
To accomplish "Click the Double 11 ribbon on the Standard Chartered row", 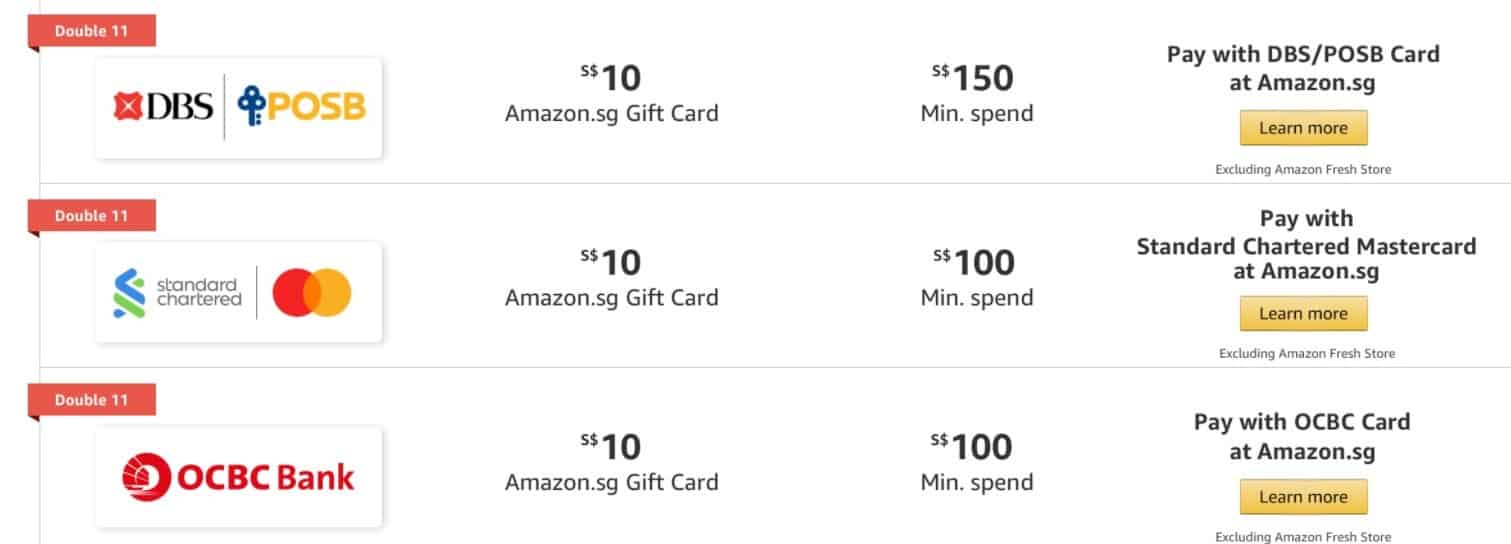I will coord(92,215).
